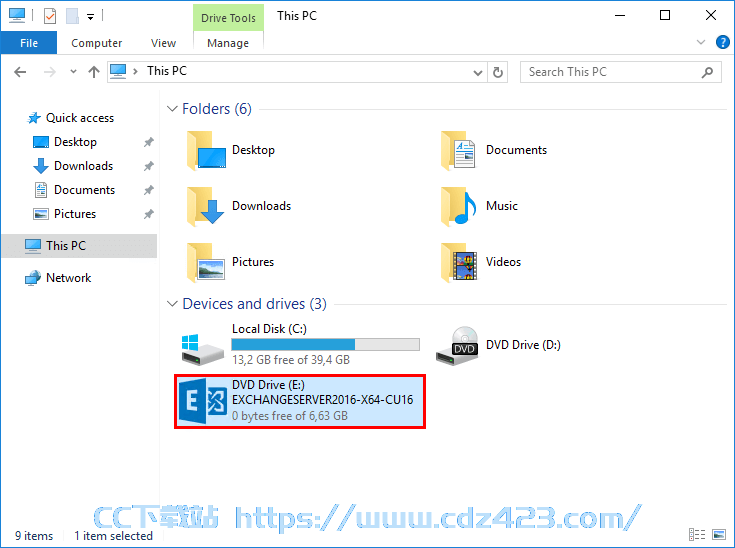This screenshot has height=548, width=735.
Task: Collapse the Folders (6) group chevron
Action: [172, 109]
